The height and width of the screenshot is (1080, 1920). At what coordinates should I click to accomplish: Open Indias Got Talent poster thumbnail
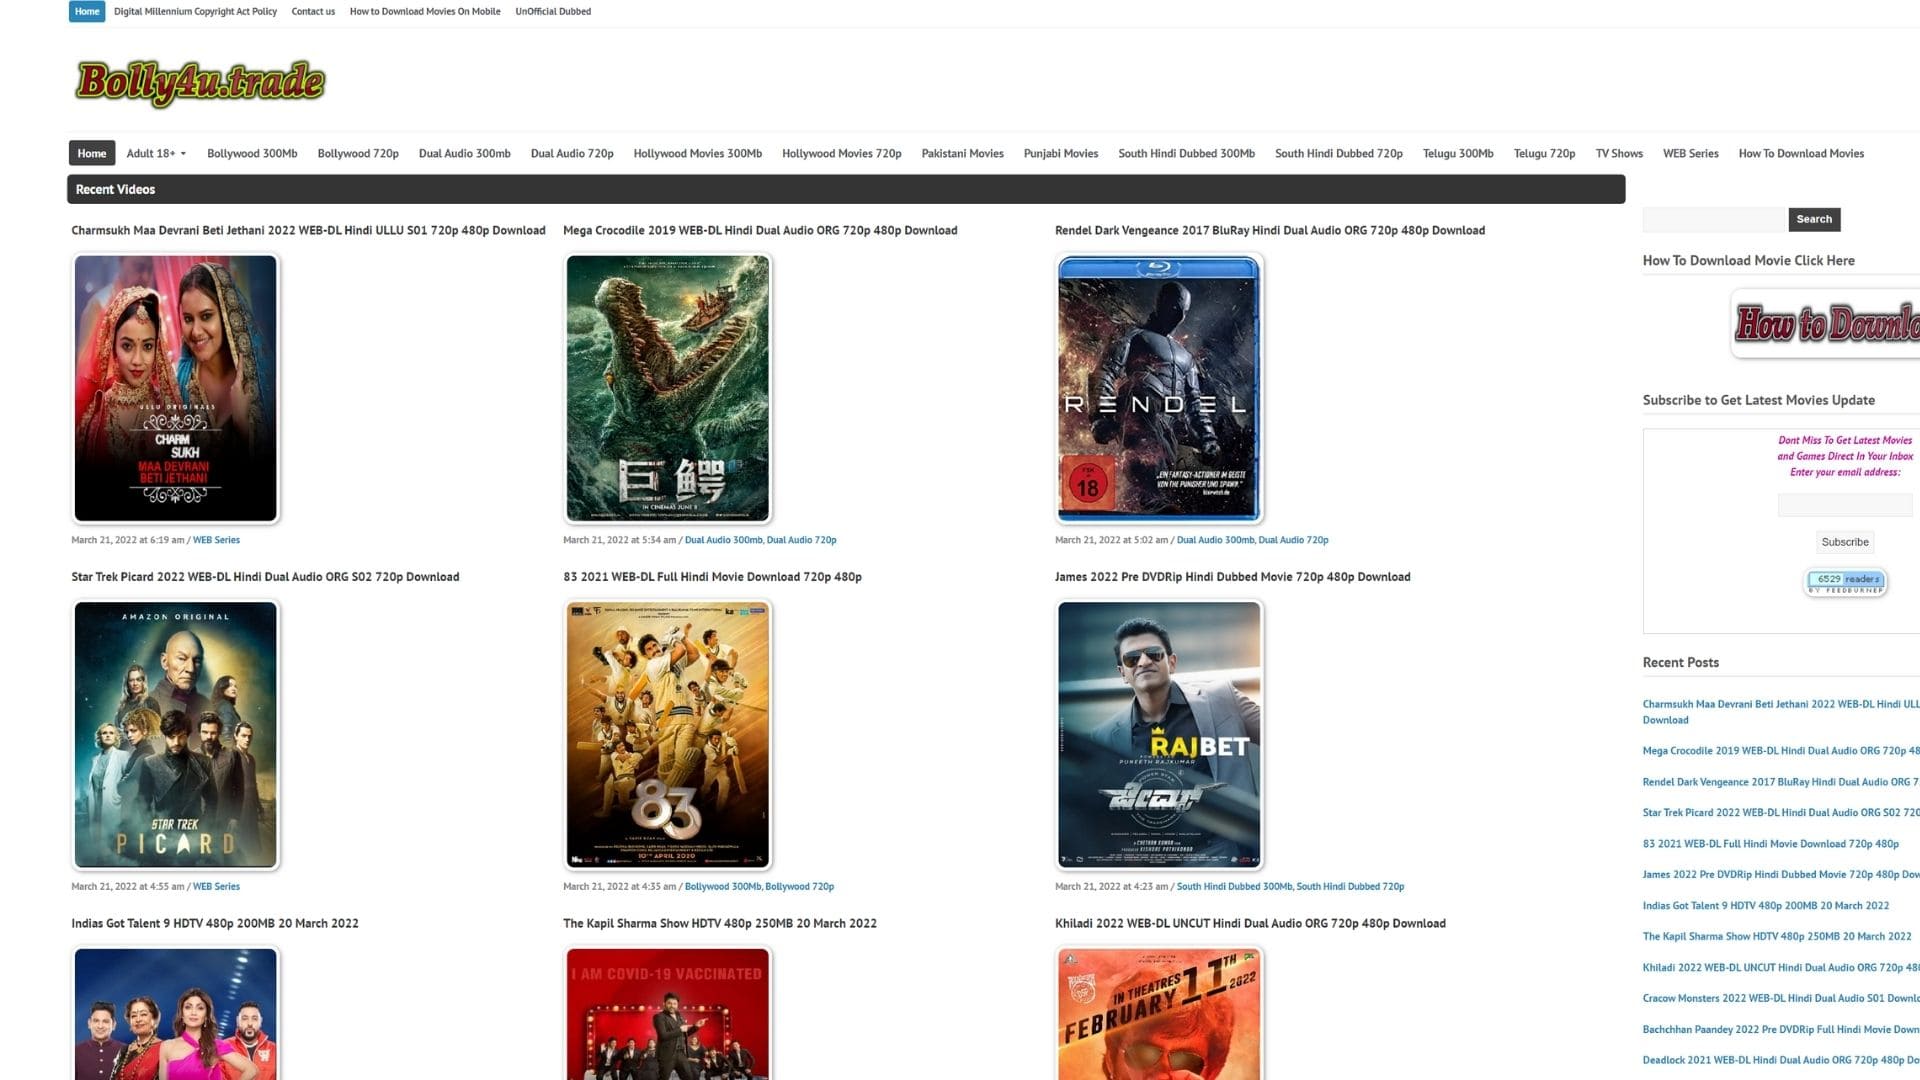pos(176,1013)
